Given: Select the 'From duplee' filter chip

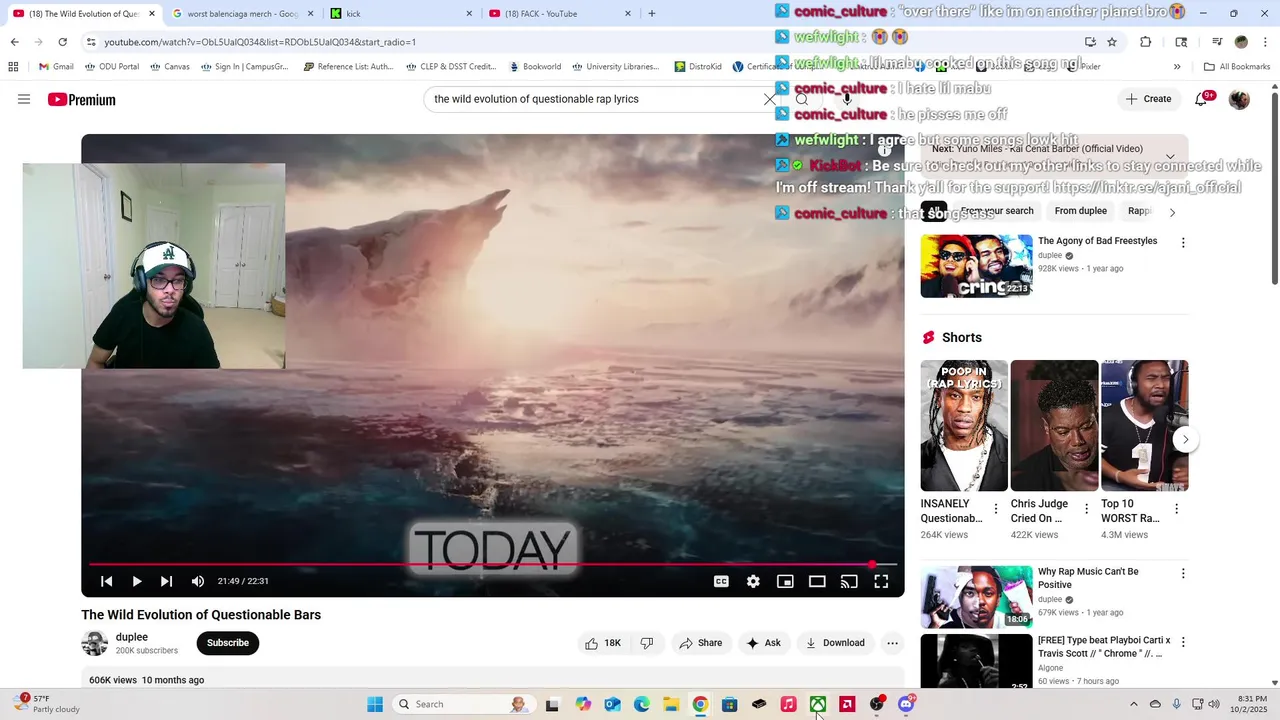Looking at the screenshot, I should (1080, 211).
